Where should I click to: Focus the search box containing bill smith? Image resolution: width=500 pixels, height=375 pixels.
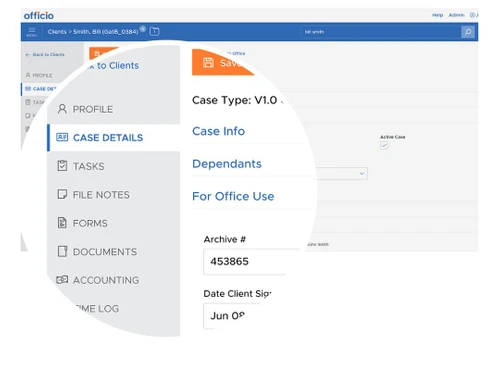[381, 32]
